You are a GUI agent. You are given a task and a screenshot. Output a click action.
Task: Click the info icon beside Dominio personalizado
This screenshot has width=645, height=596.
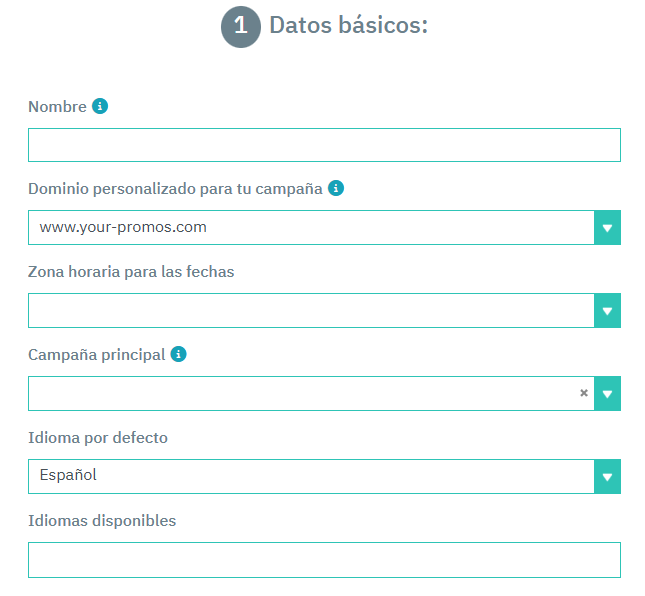[x=336, y=188]
